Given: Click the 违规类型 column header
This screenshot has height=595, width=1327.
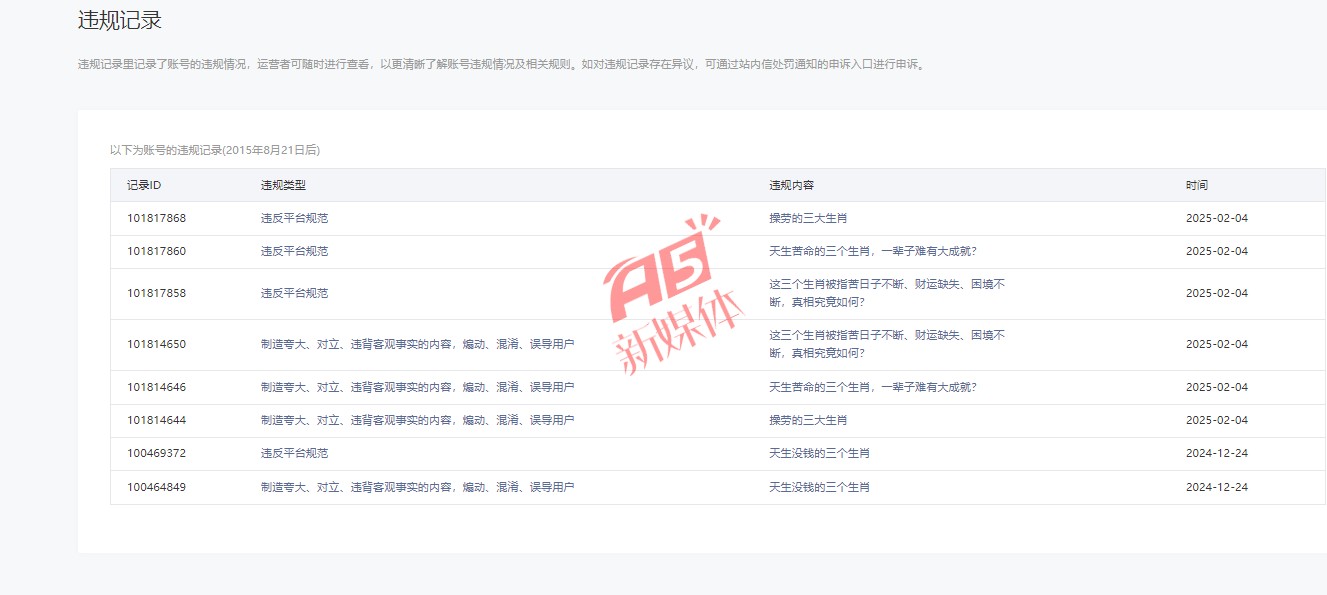Looking at the screenshot, I should (283, 185).
